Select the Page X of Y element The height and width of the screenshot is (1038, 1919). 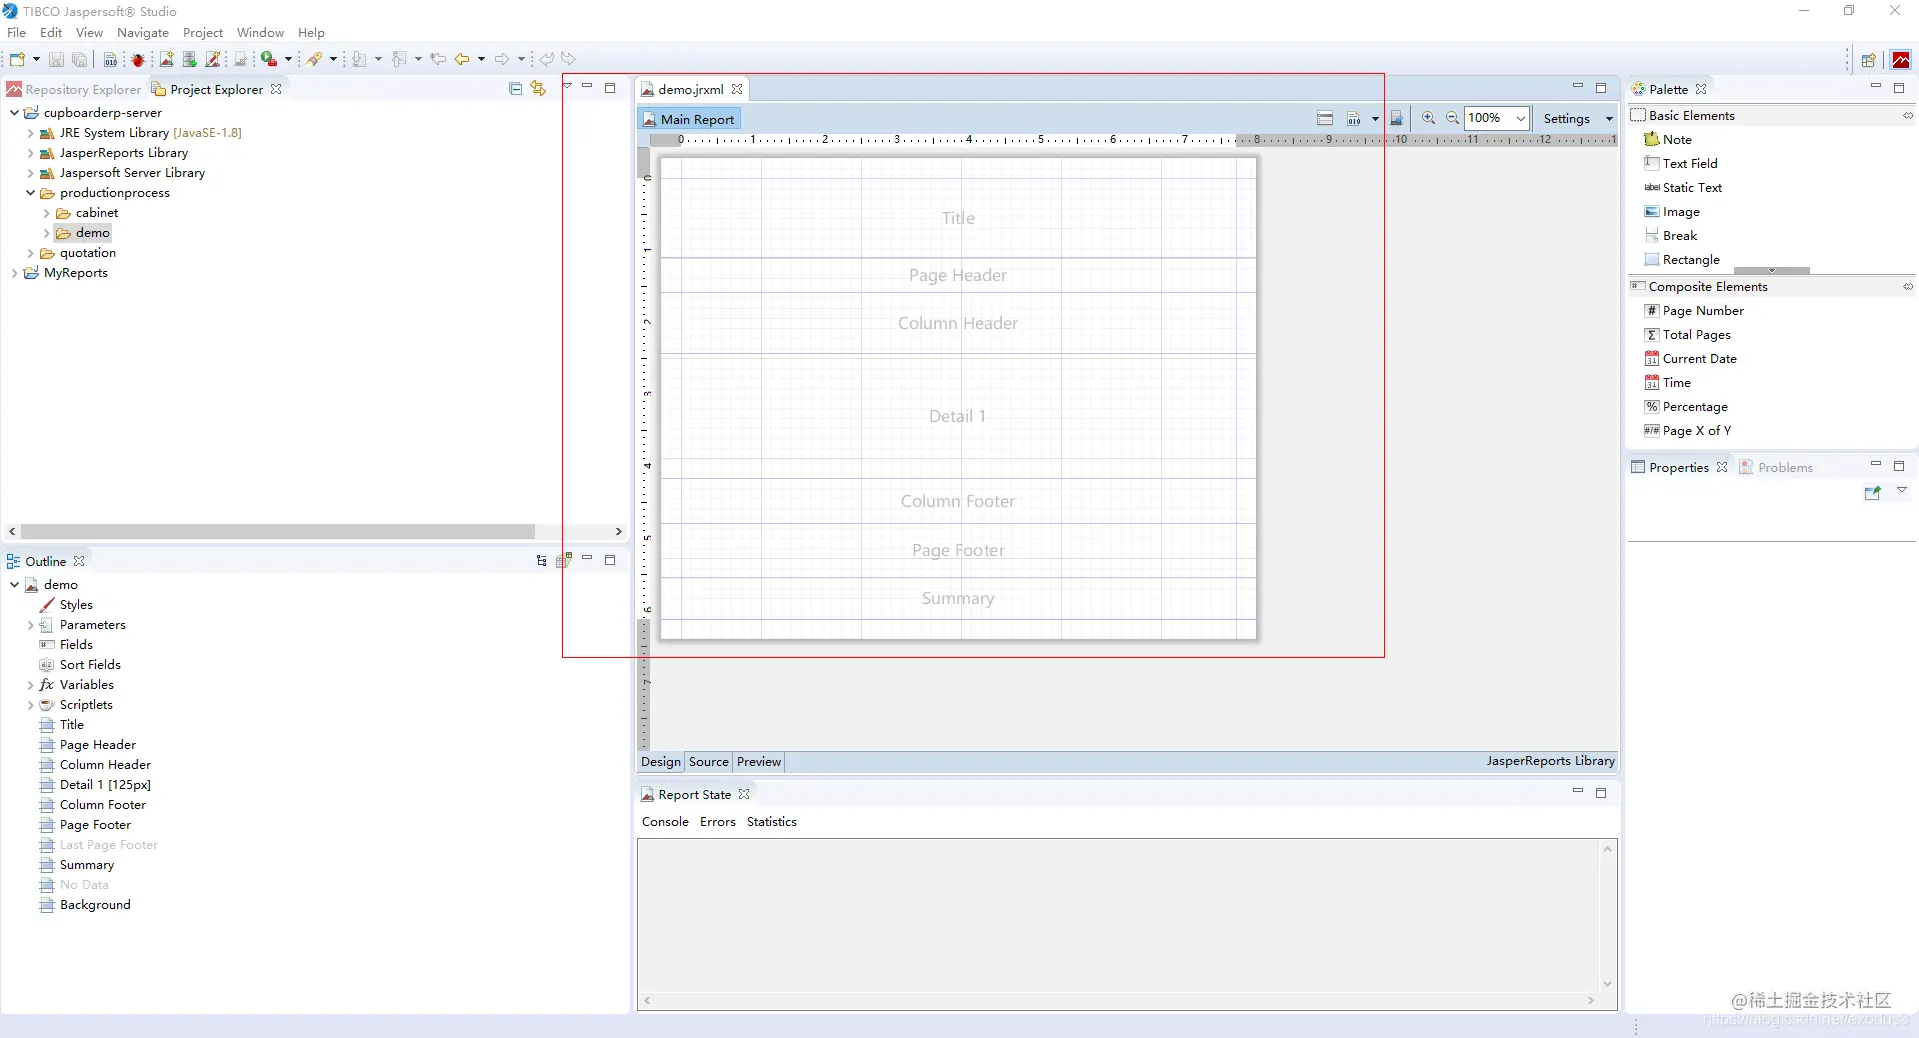tap(1688, 431)
